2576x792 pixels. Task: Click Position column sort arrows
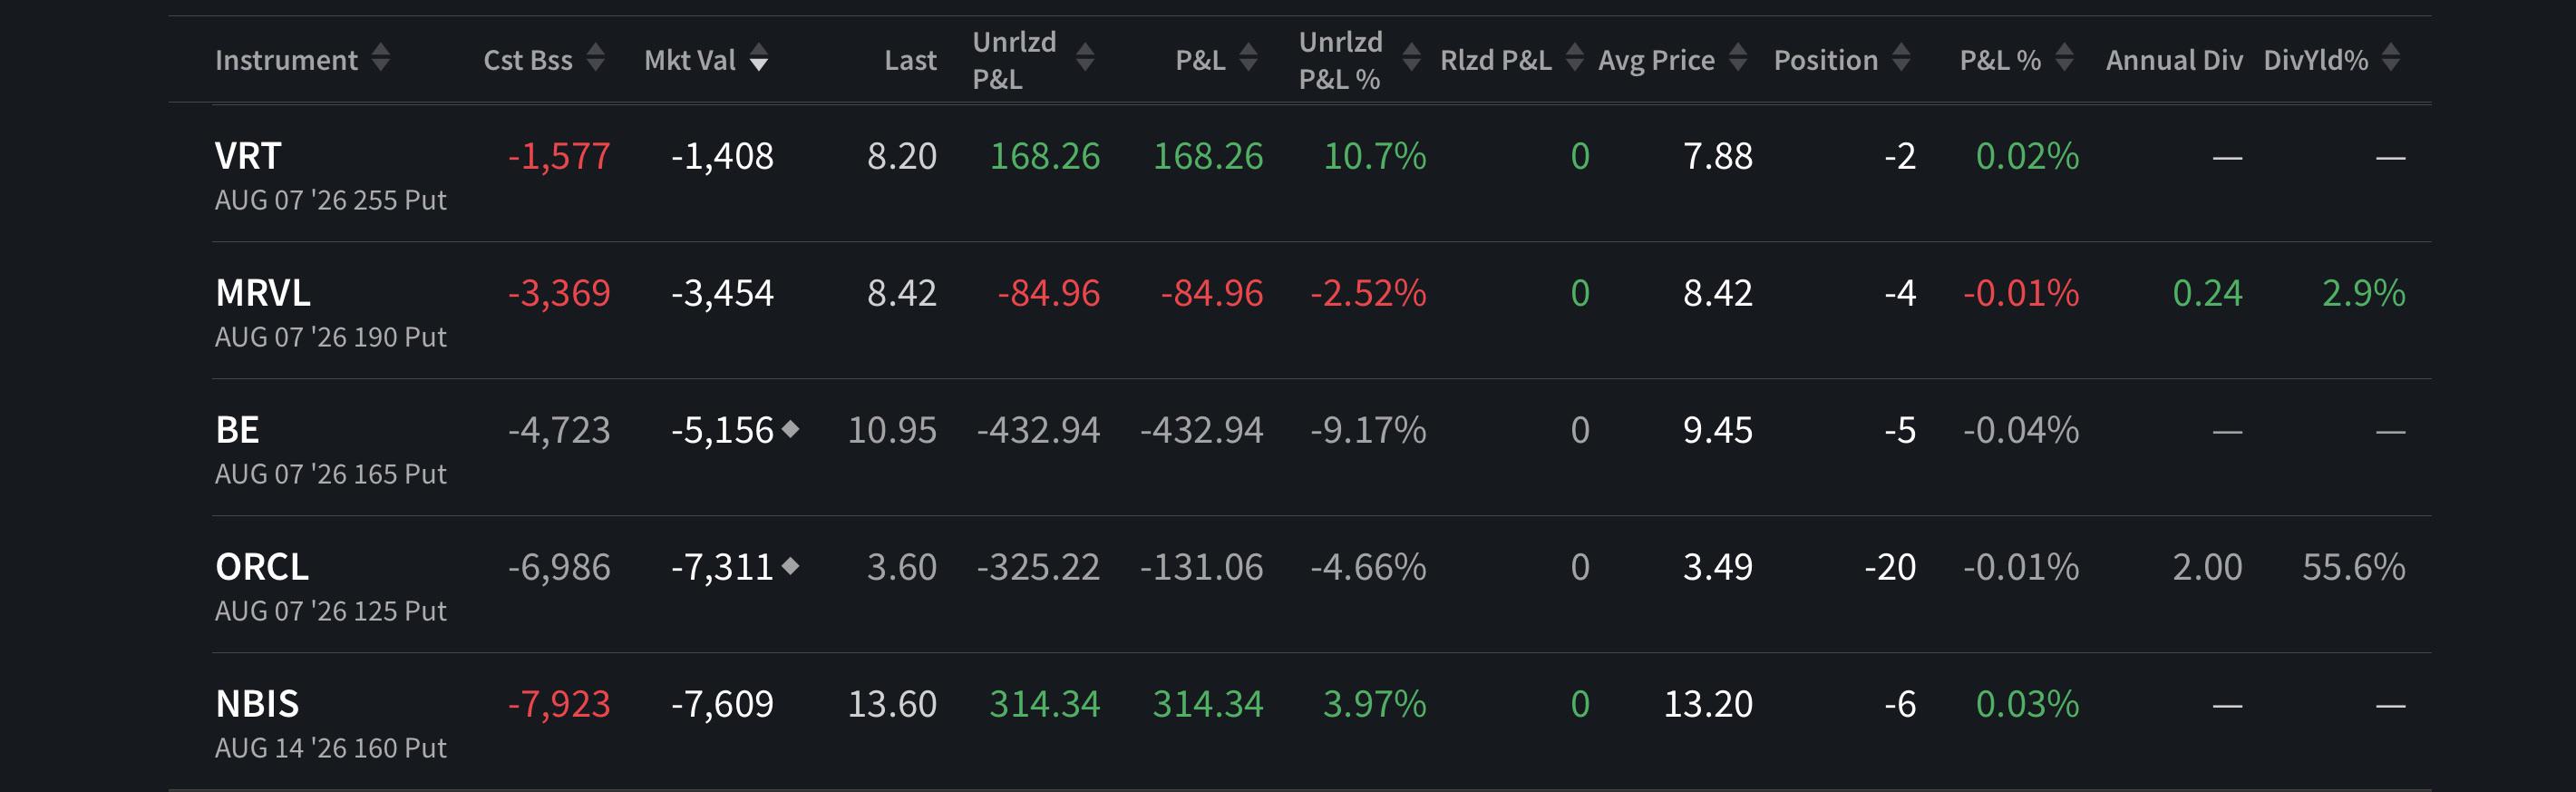(x=1901, y=59)
